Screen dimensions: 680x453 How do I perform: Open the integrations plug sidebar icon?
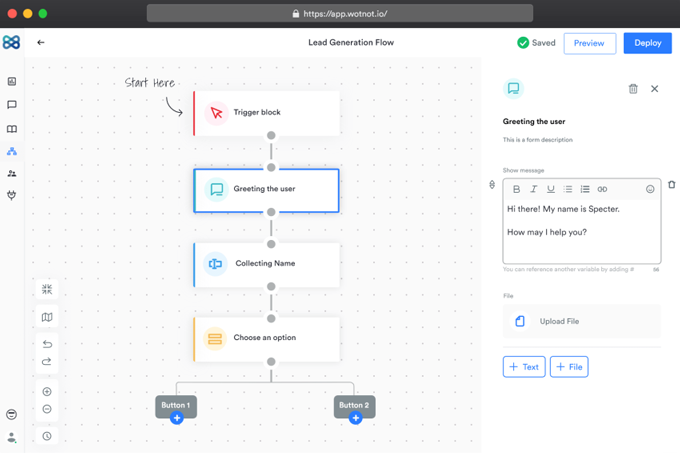click(x=12, y=195)
